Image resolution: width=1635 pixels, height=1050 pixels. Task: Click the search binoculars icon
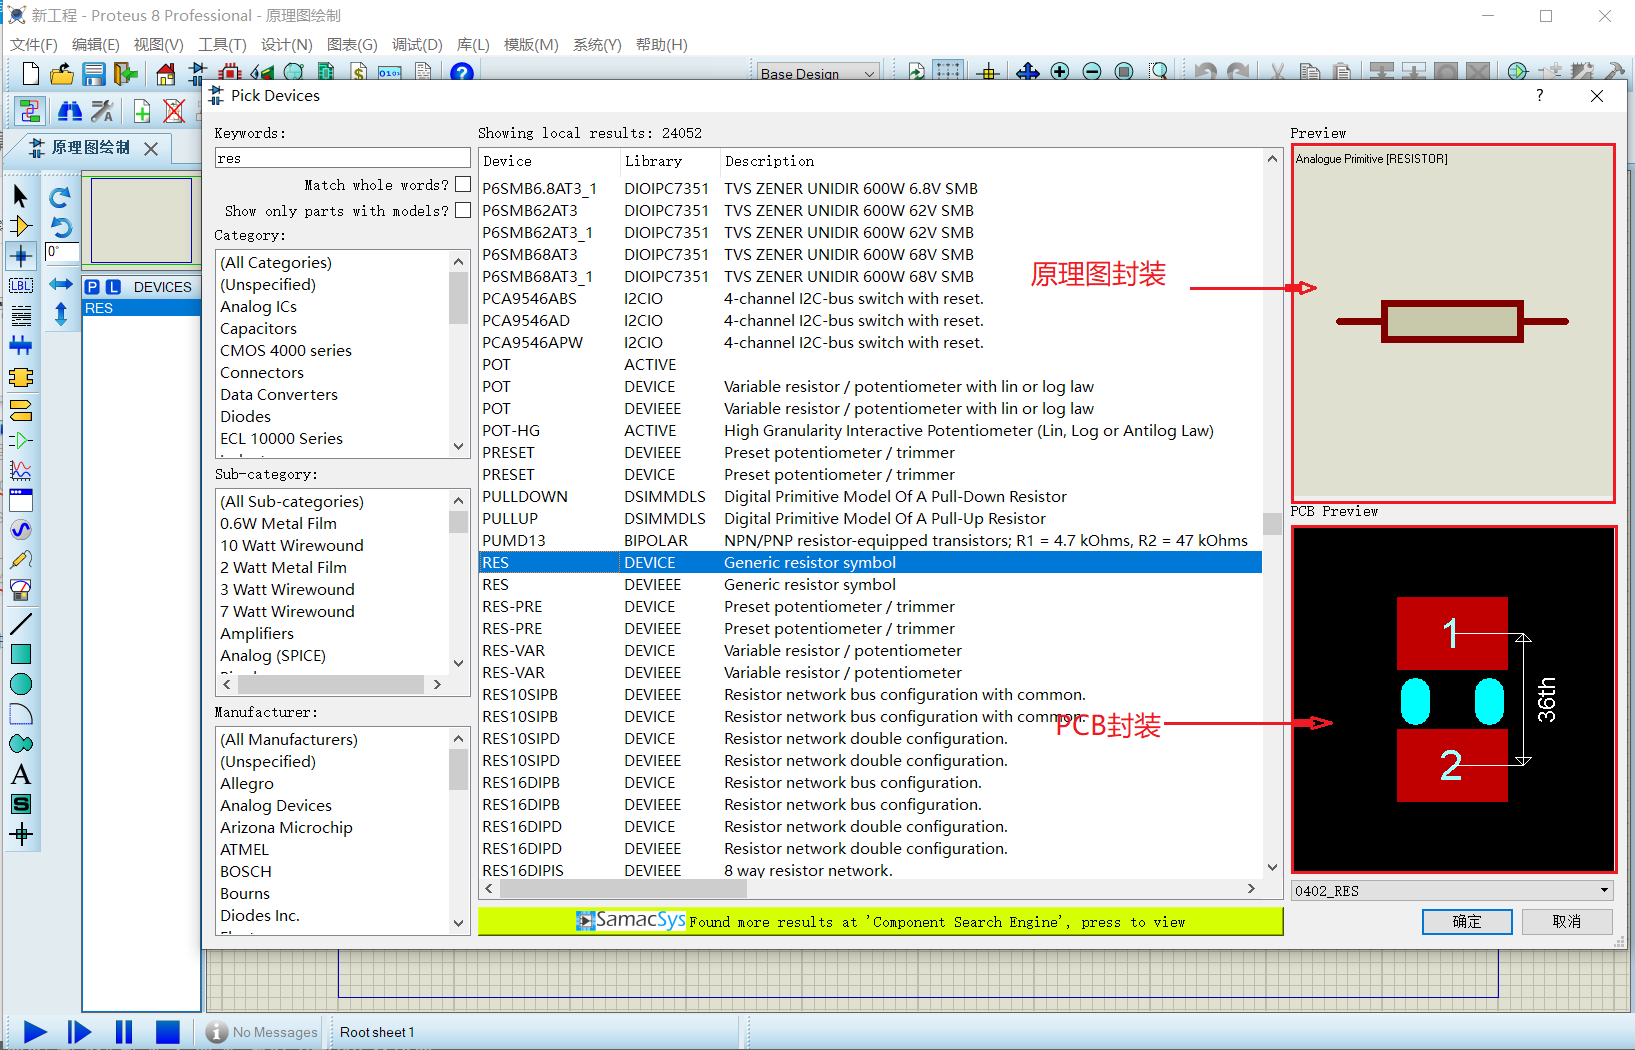tap(70, 110)
